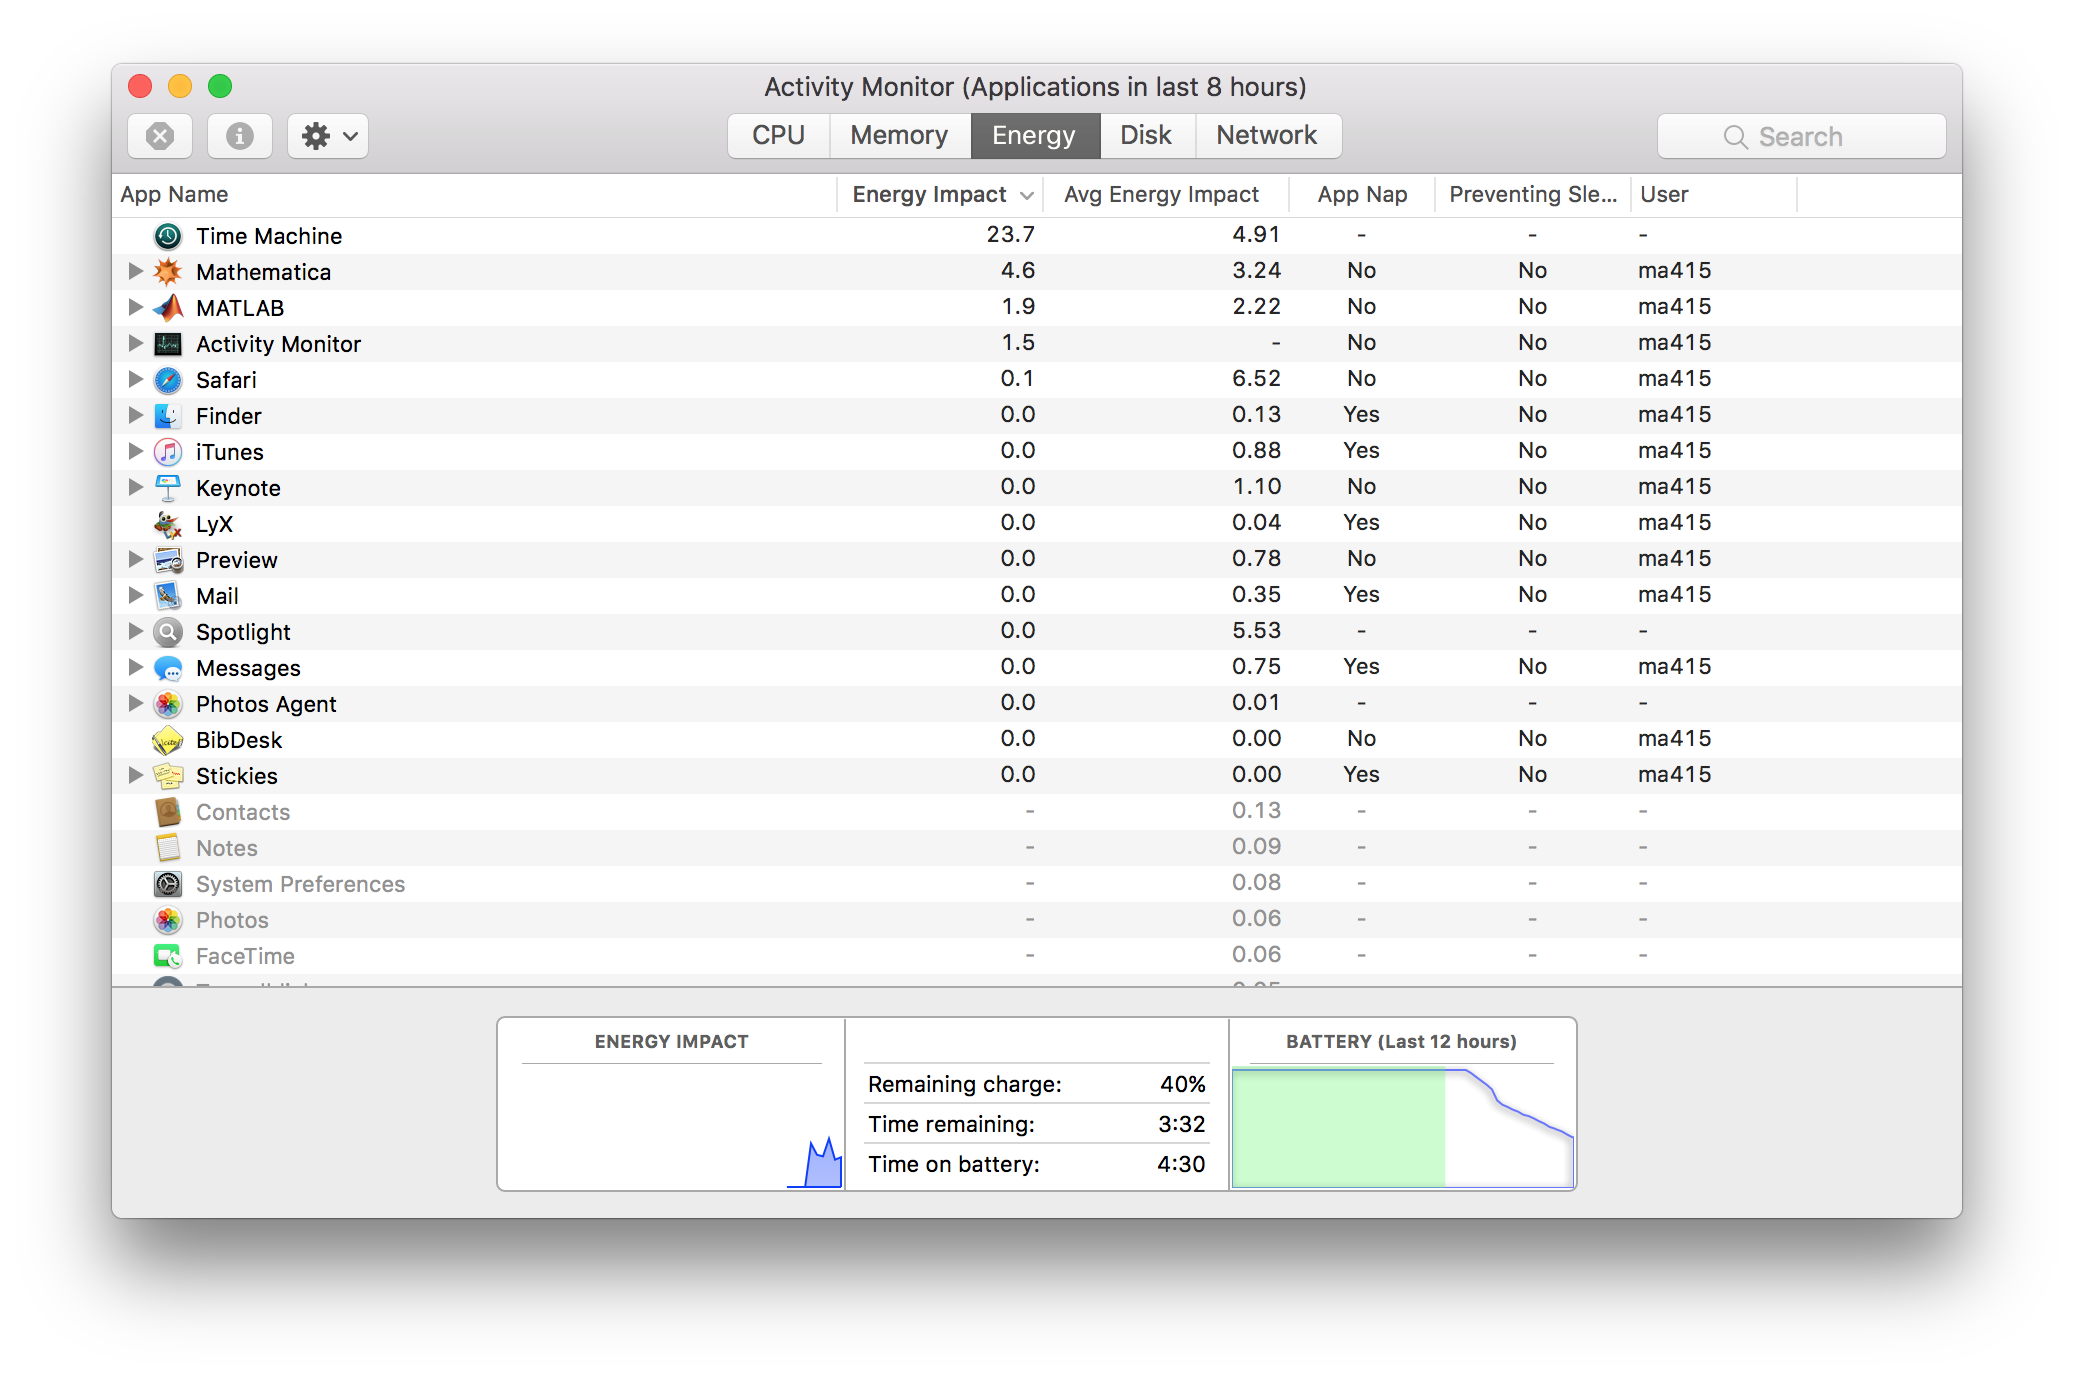Select the Remaining charge 40% row
Viewport: 2074px width, 1378px height.
click(1037, 1084)
